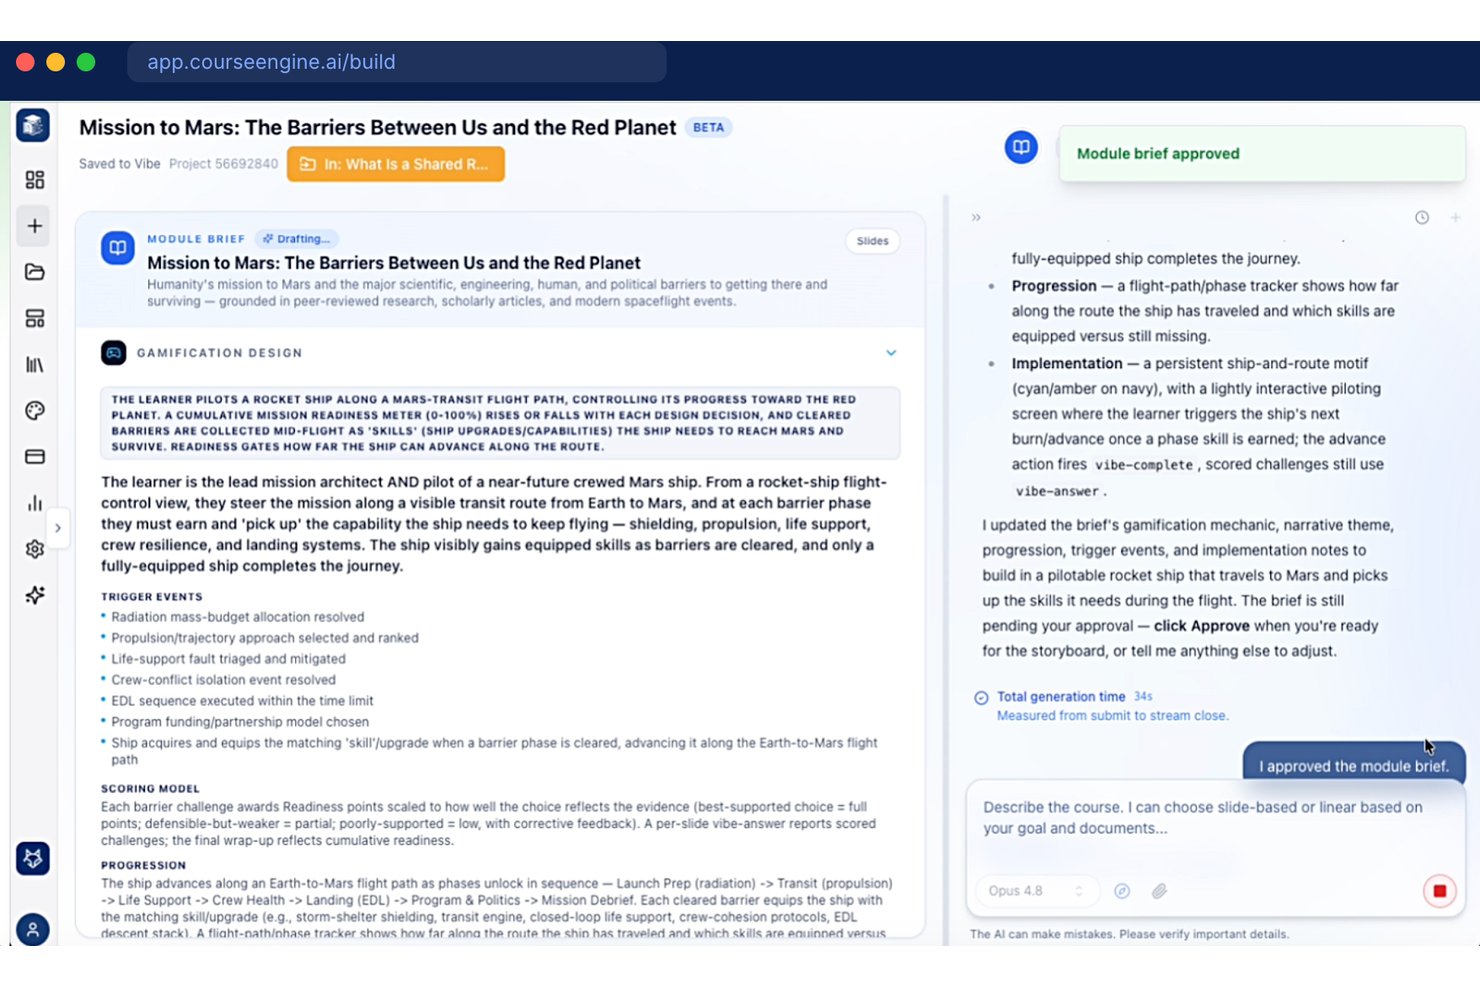
Task: Open chat history clock icon
Action: [1422, 217]
